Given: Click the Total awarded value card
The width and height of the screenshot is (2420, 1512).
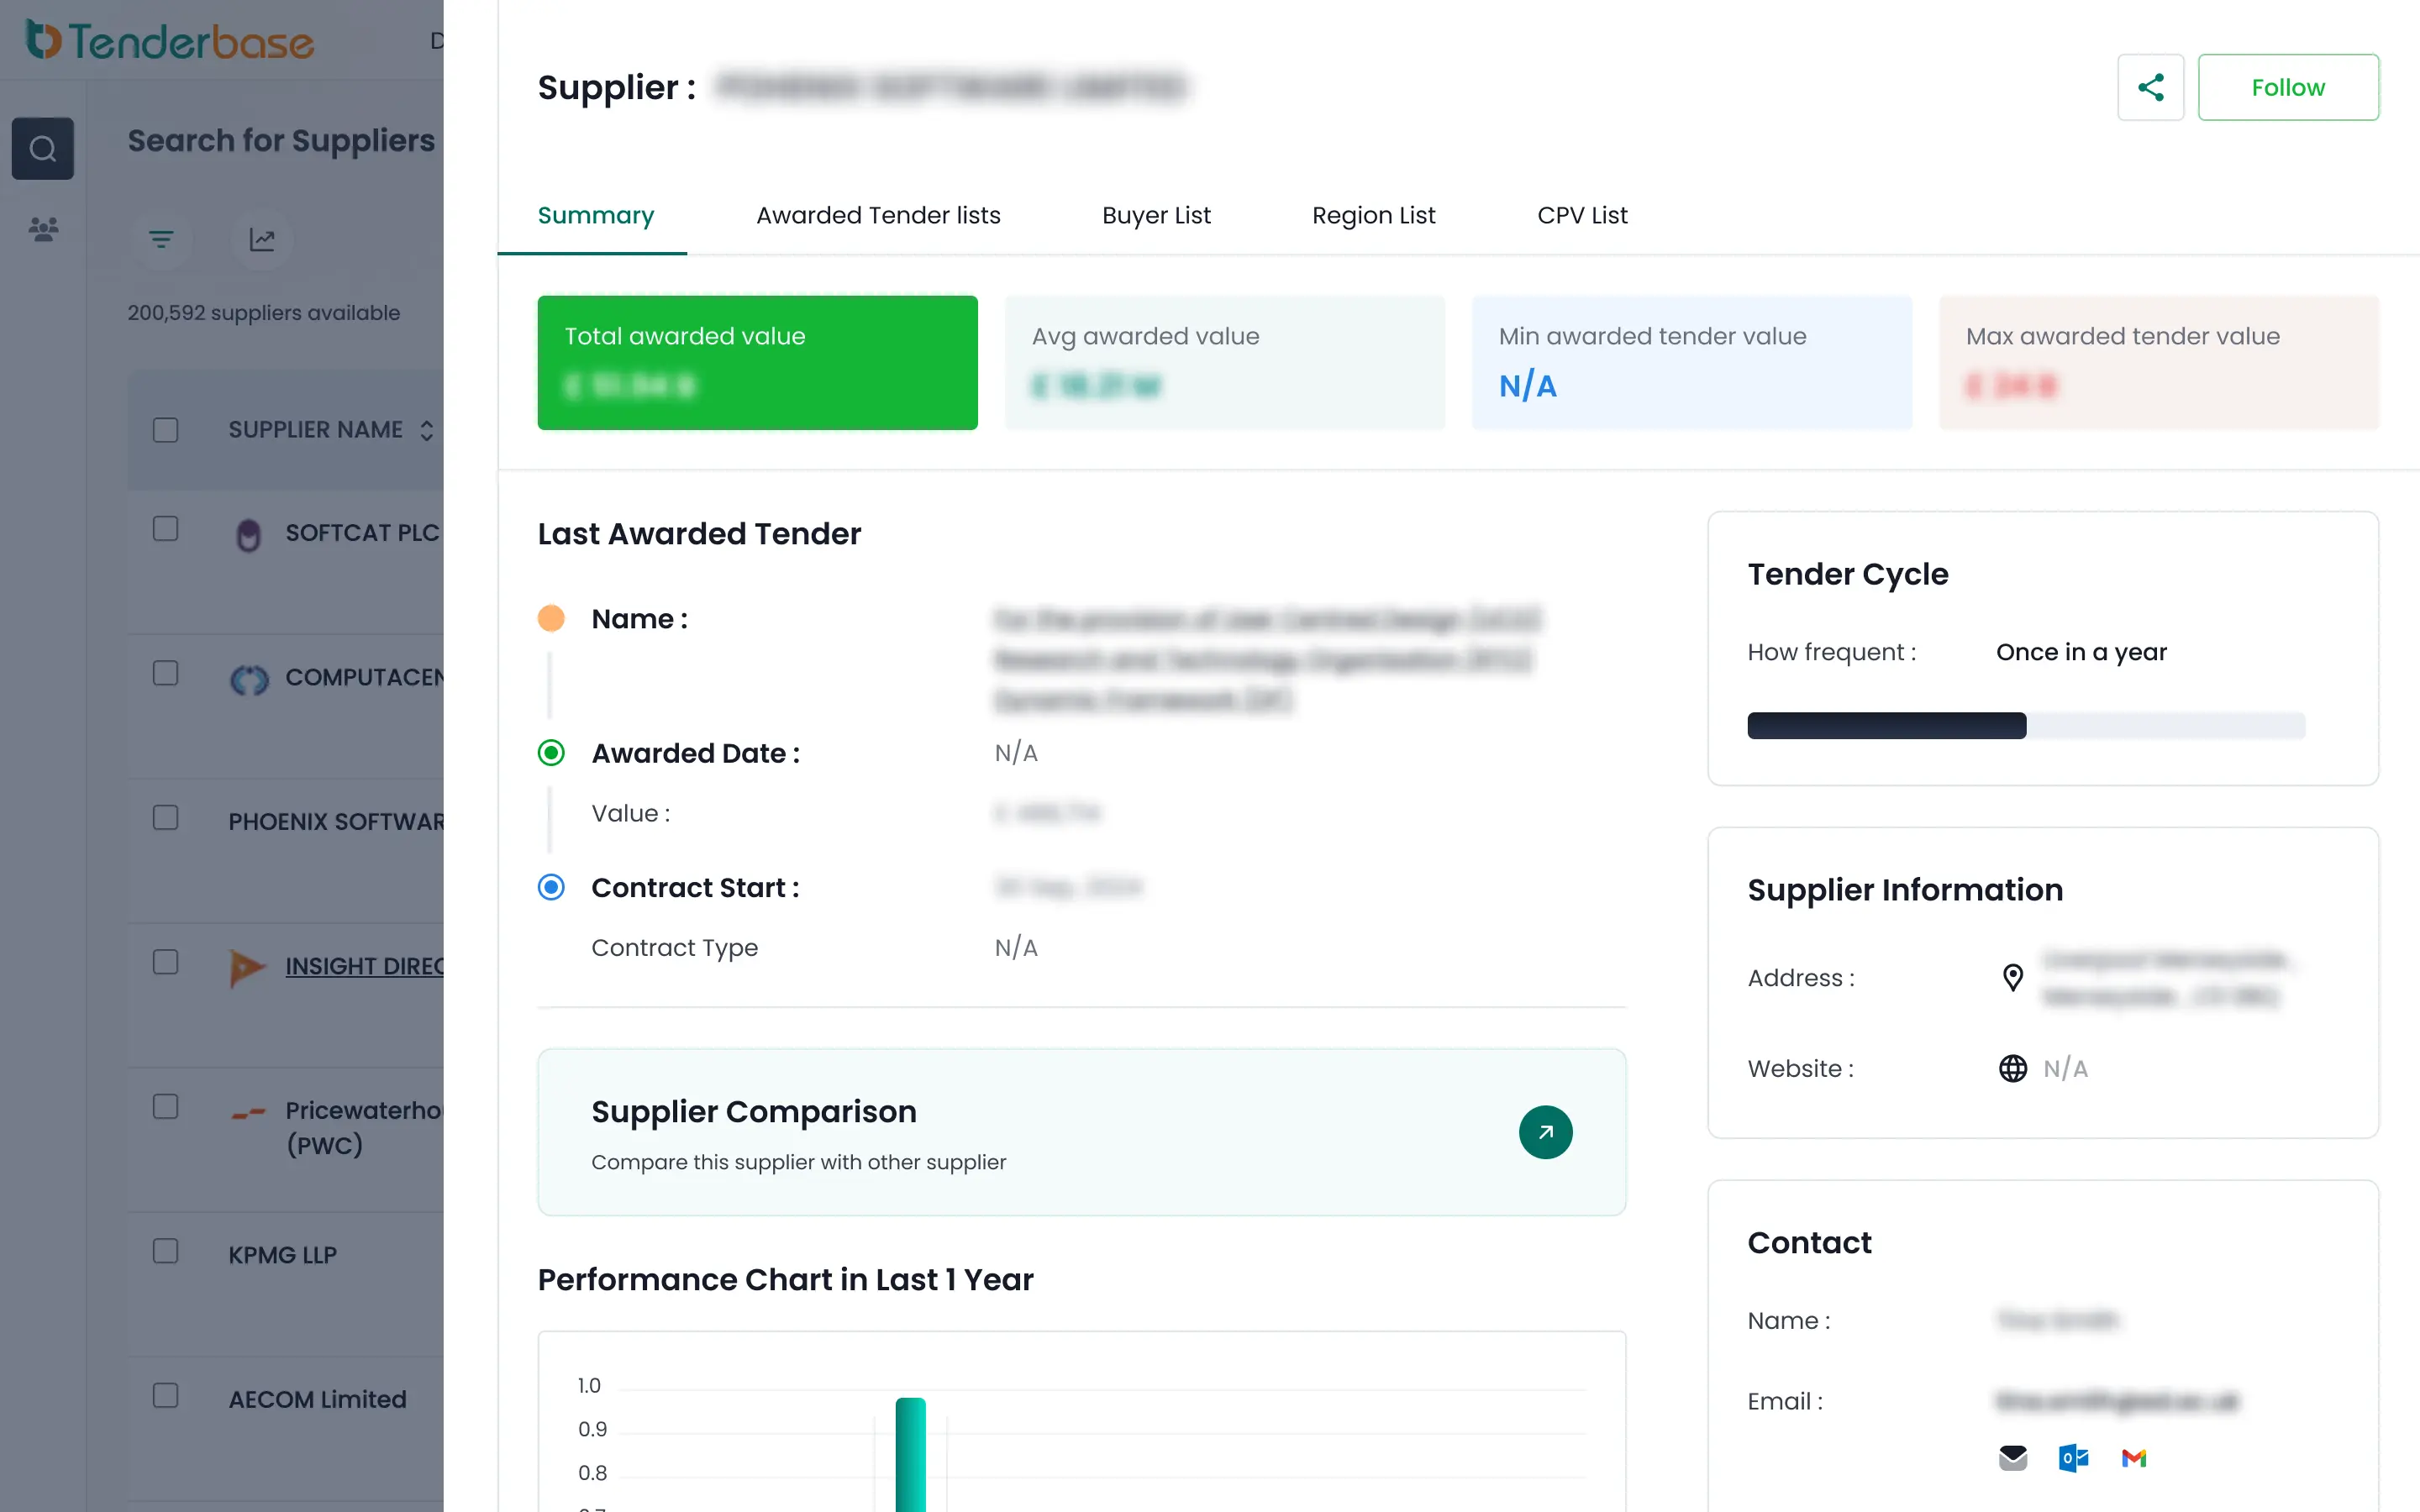Looking at the screenshot, I should click(x=757, y=362).
